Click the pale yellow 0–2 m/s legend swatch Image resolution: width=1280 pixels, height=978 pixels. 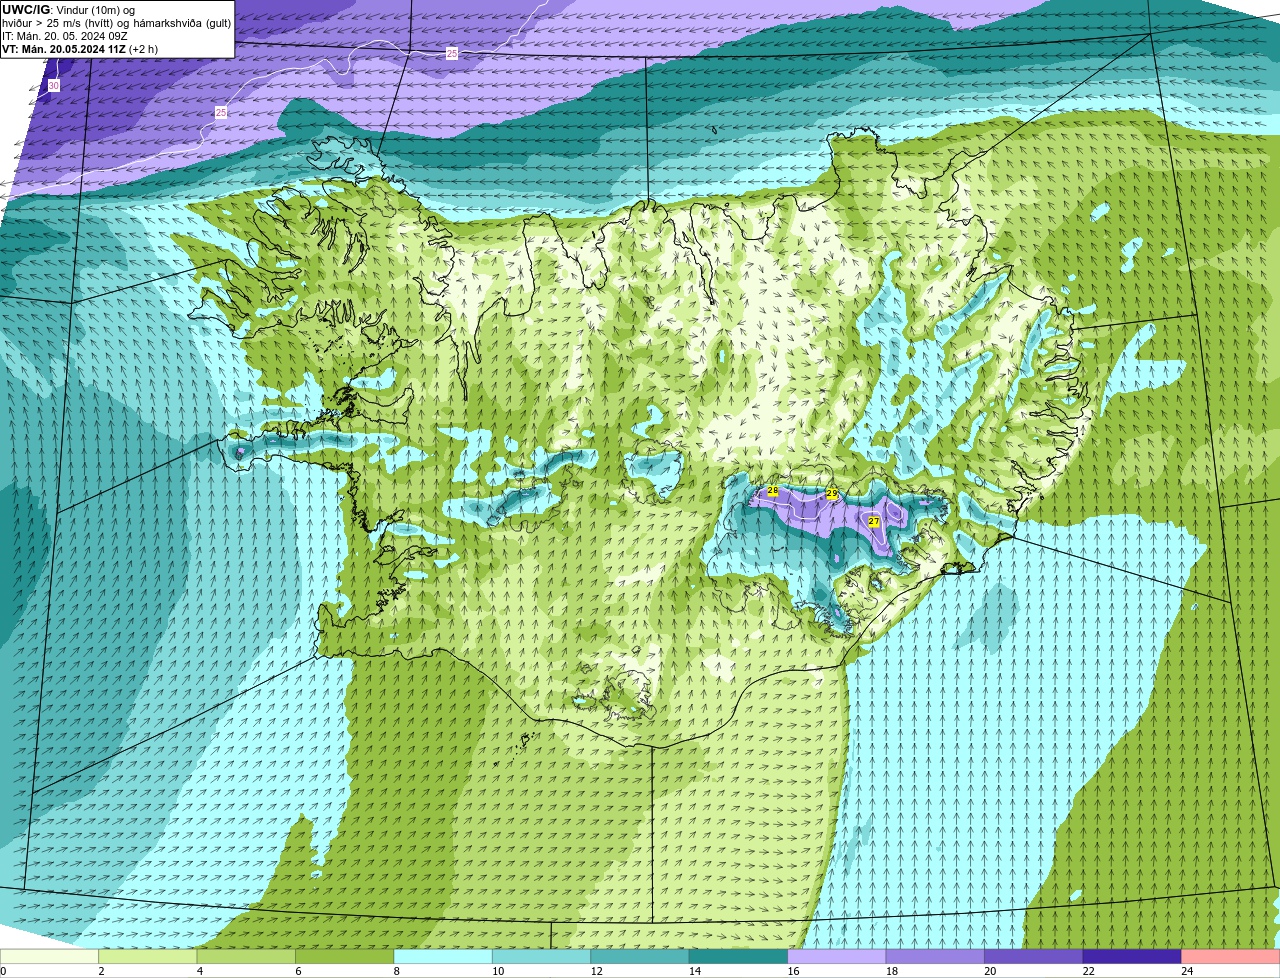[49, 956]
